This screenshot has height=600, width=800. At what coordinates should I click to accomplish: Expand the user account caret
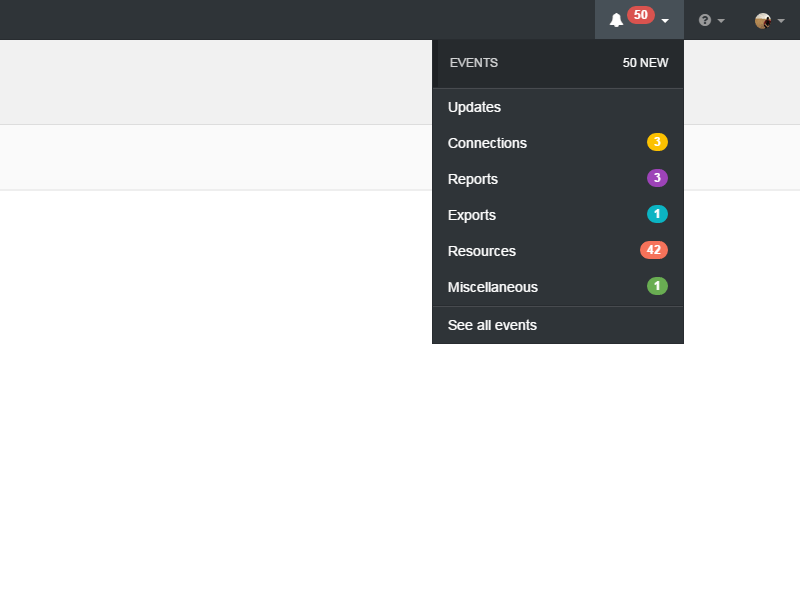pos(781,21)
